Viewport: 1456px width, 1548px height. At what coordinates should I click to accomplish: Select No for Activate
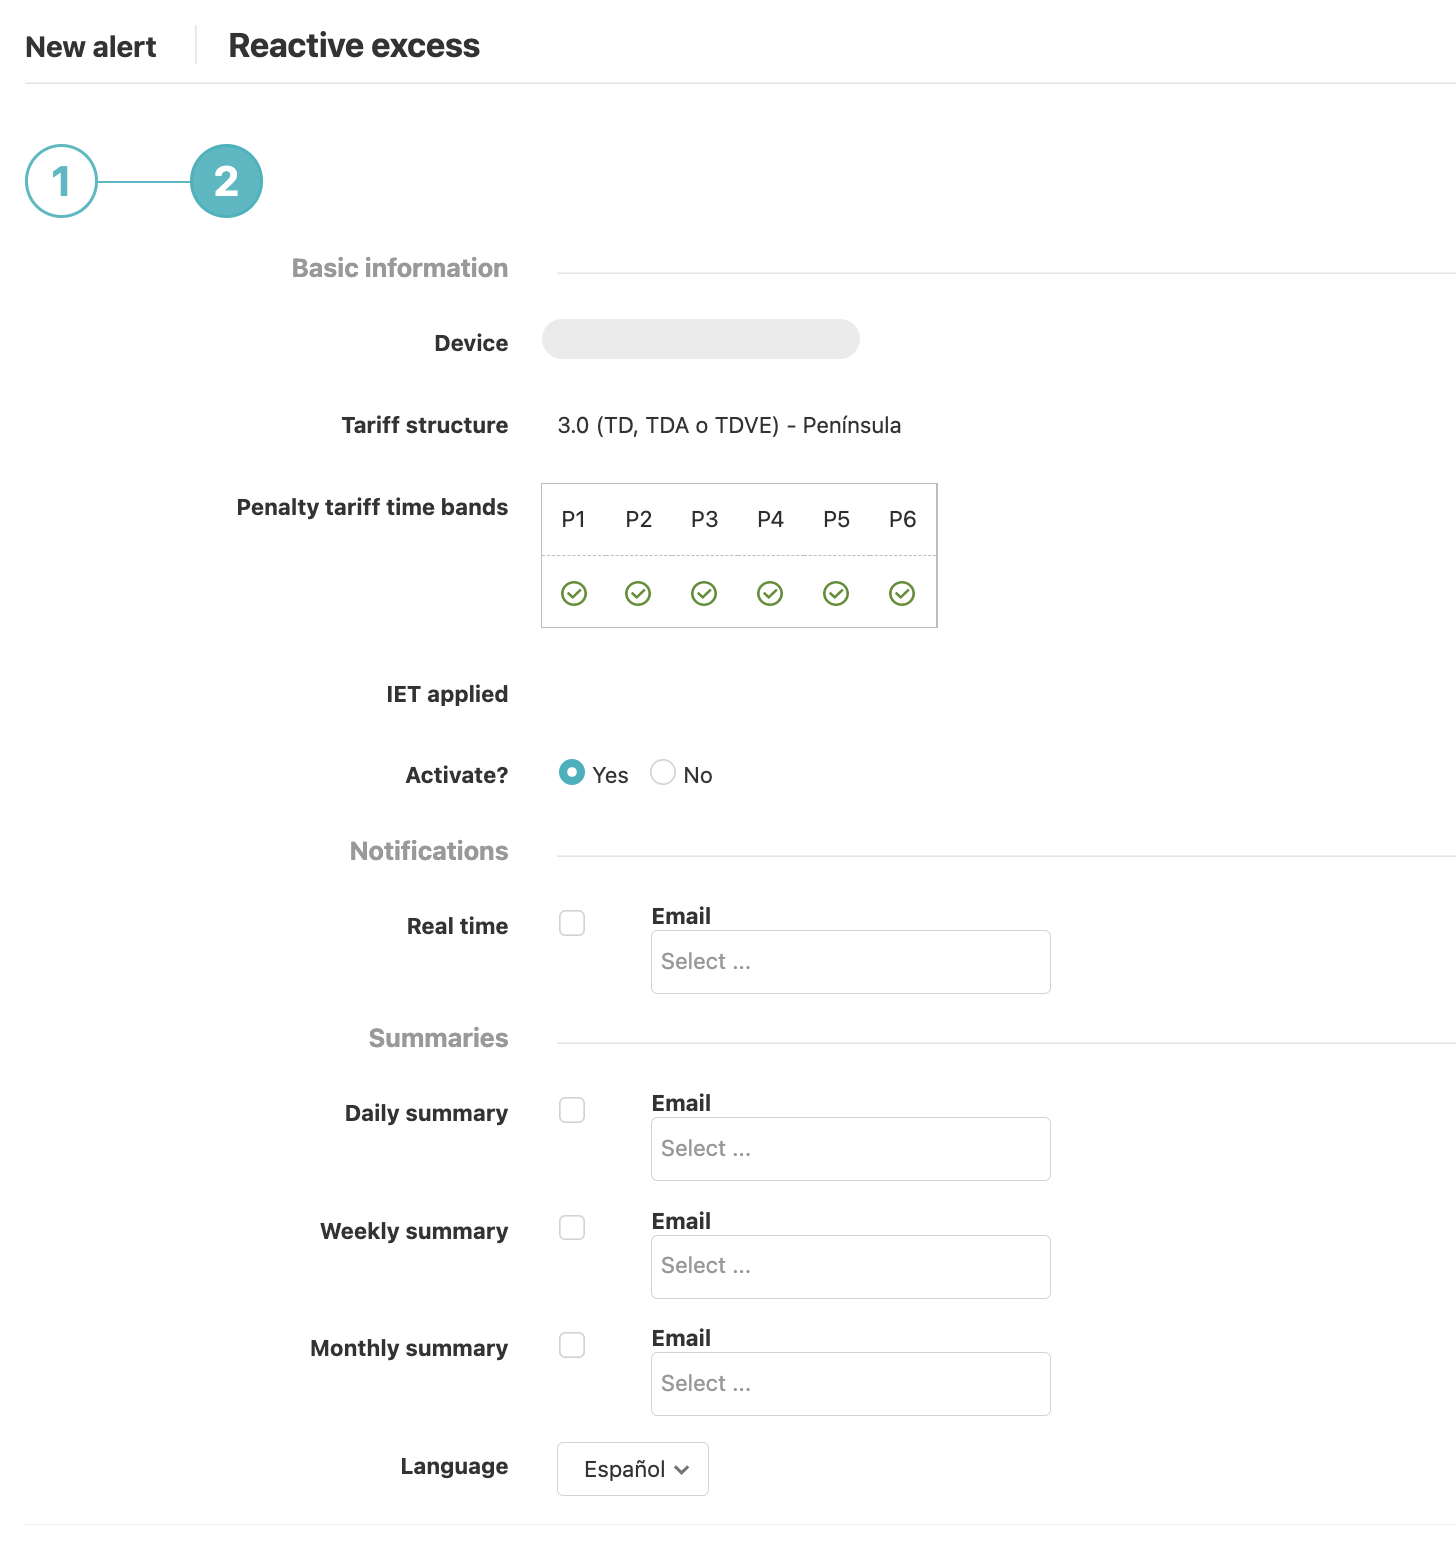(x=663, y=772)
